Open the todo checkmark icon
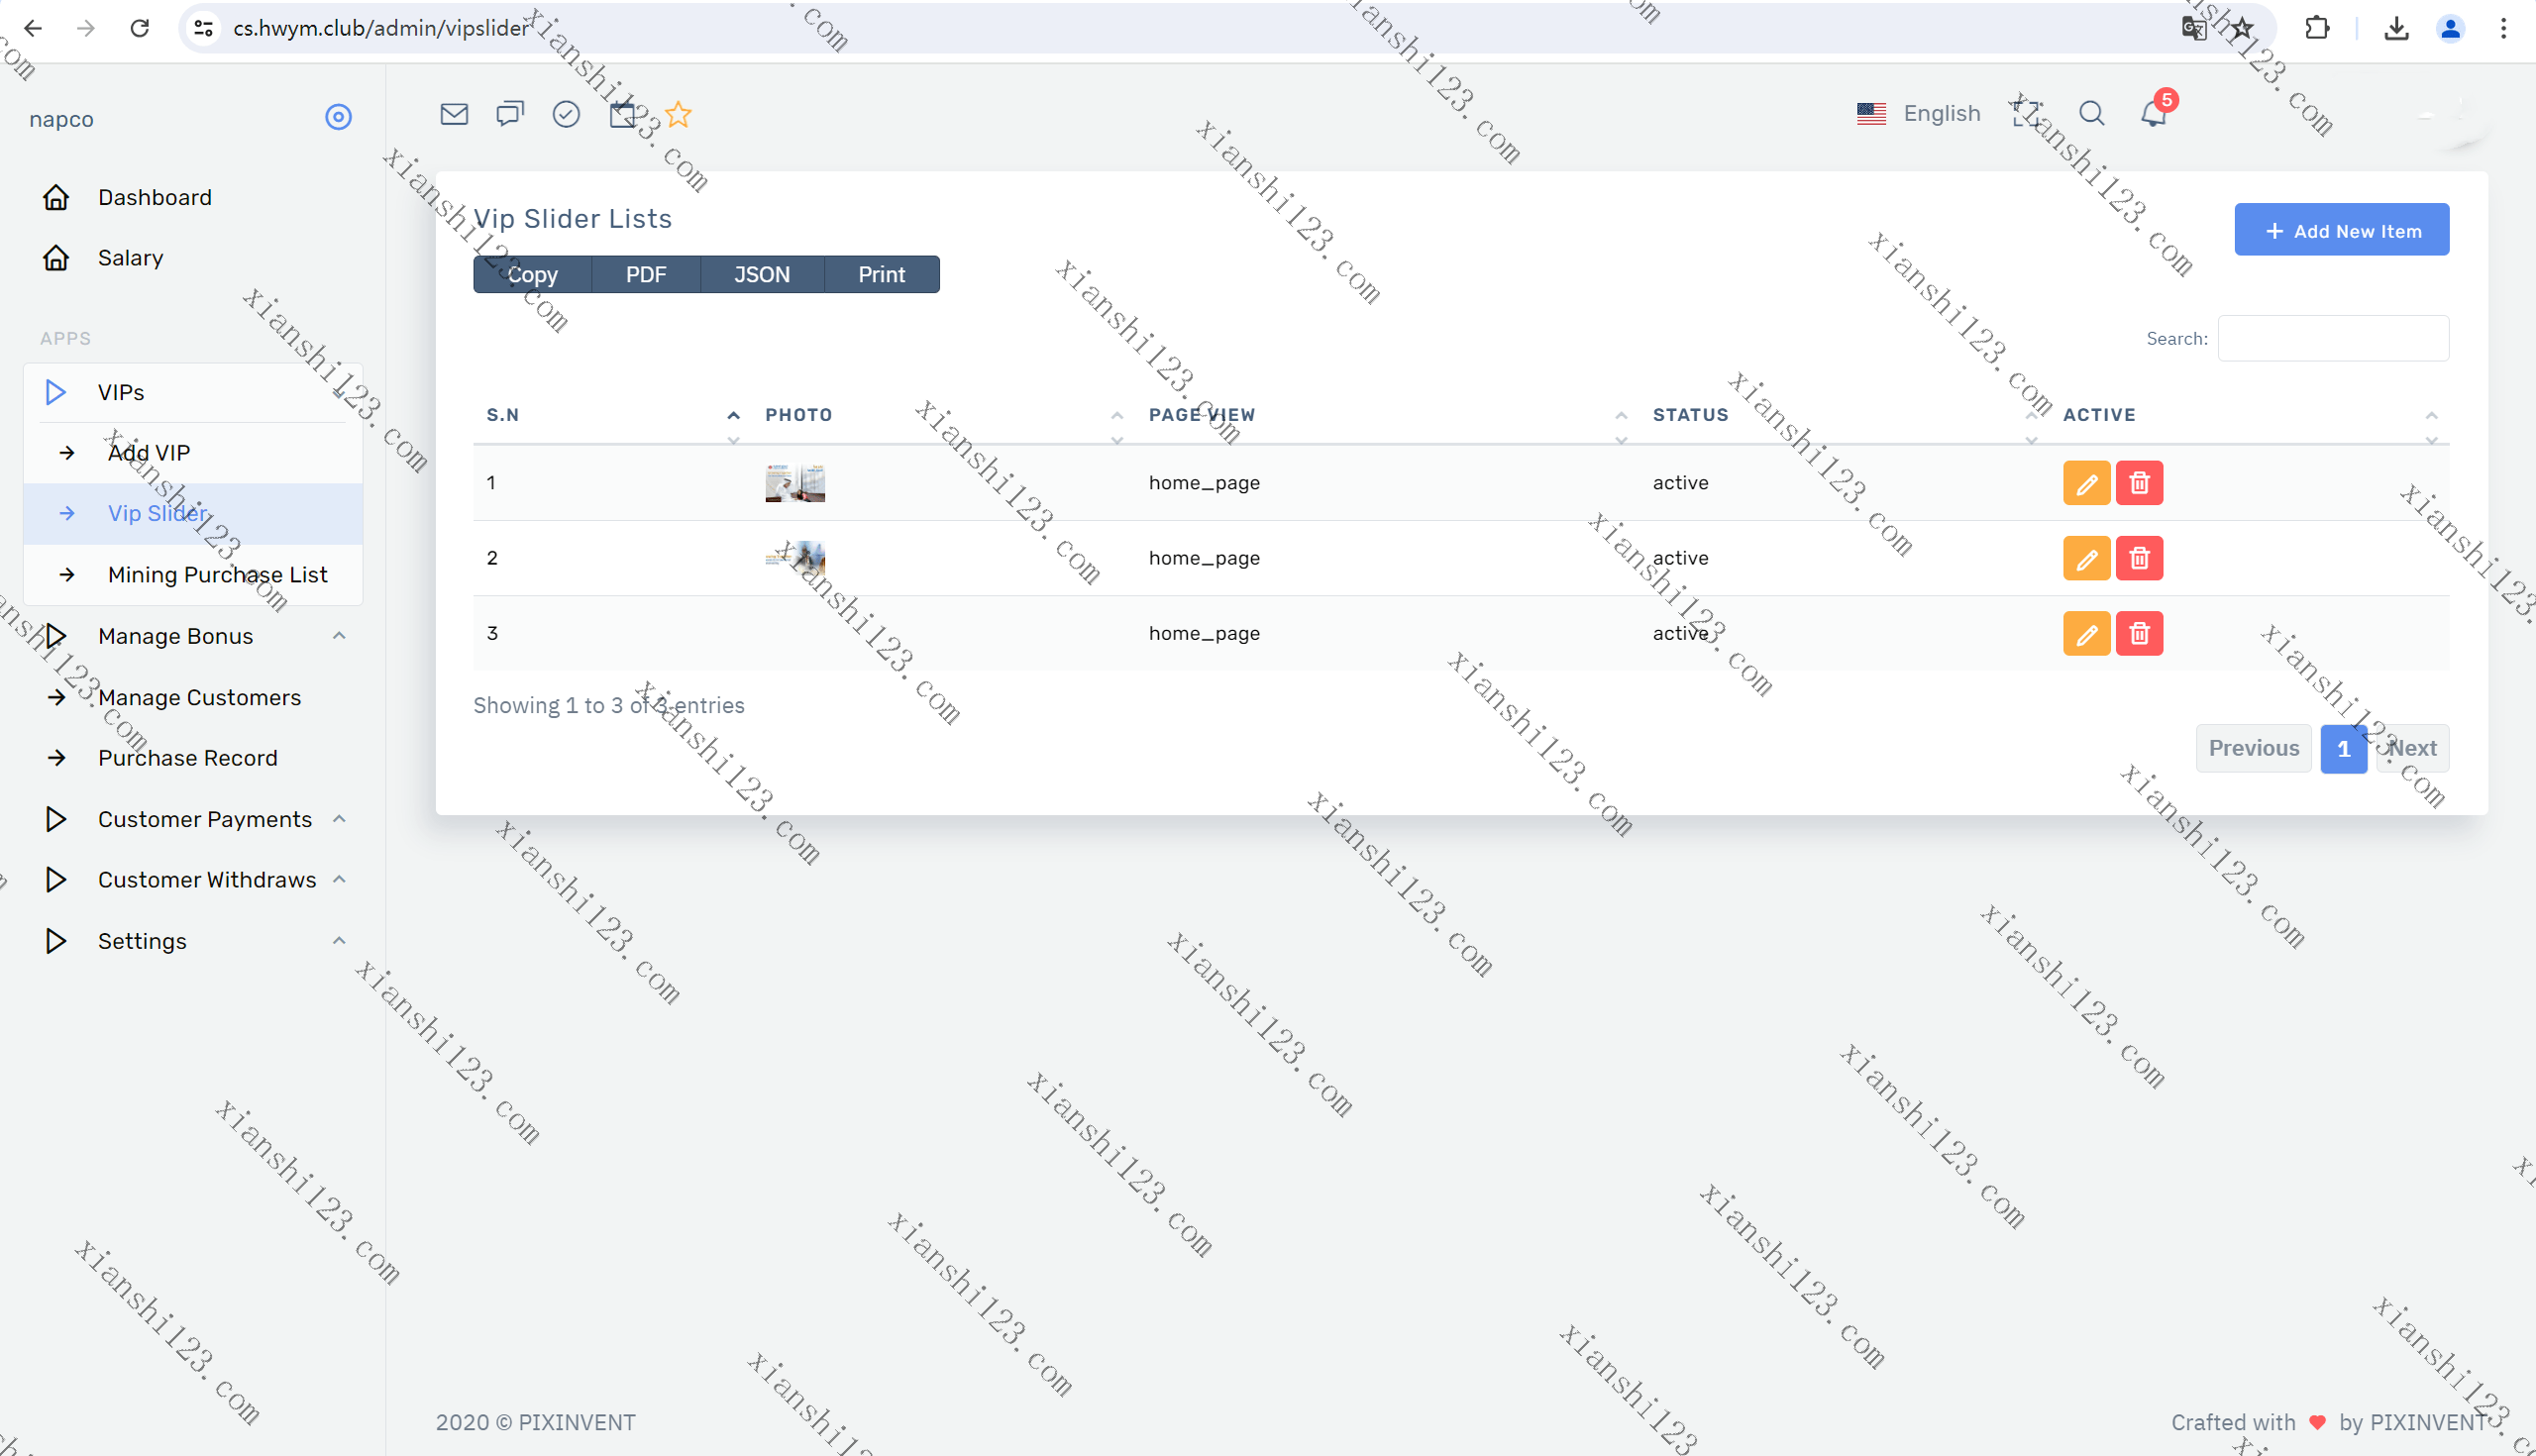This screenshot has width=2536, height=1456. 566,114
